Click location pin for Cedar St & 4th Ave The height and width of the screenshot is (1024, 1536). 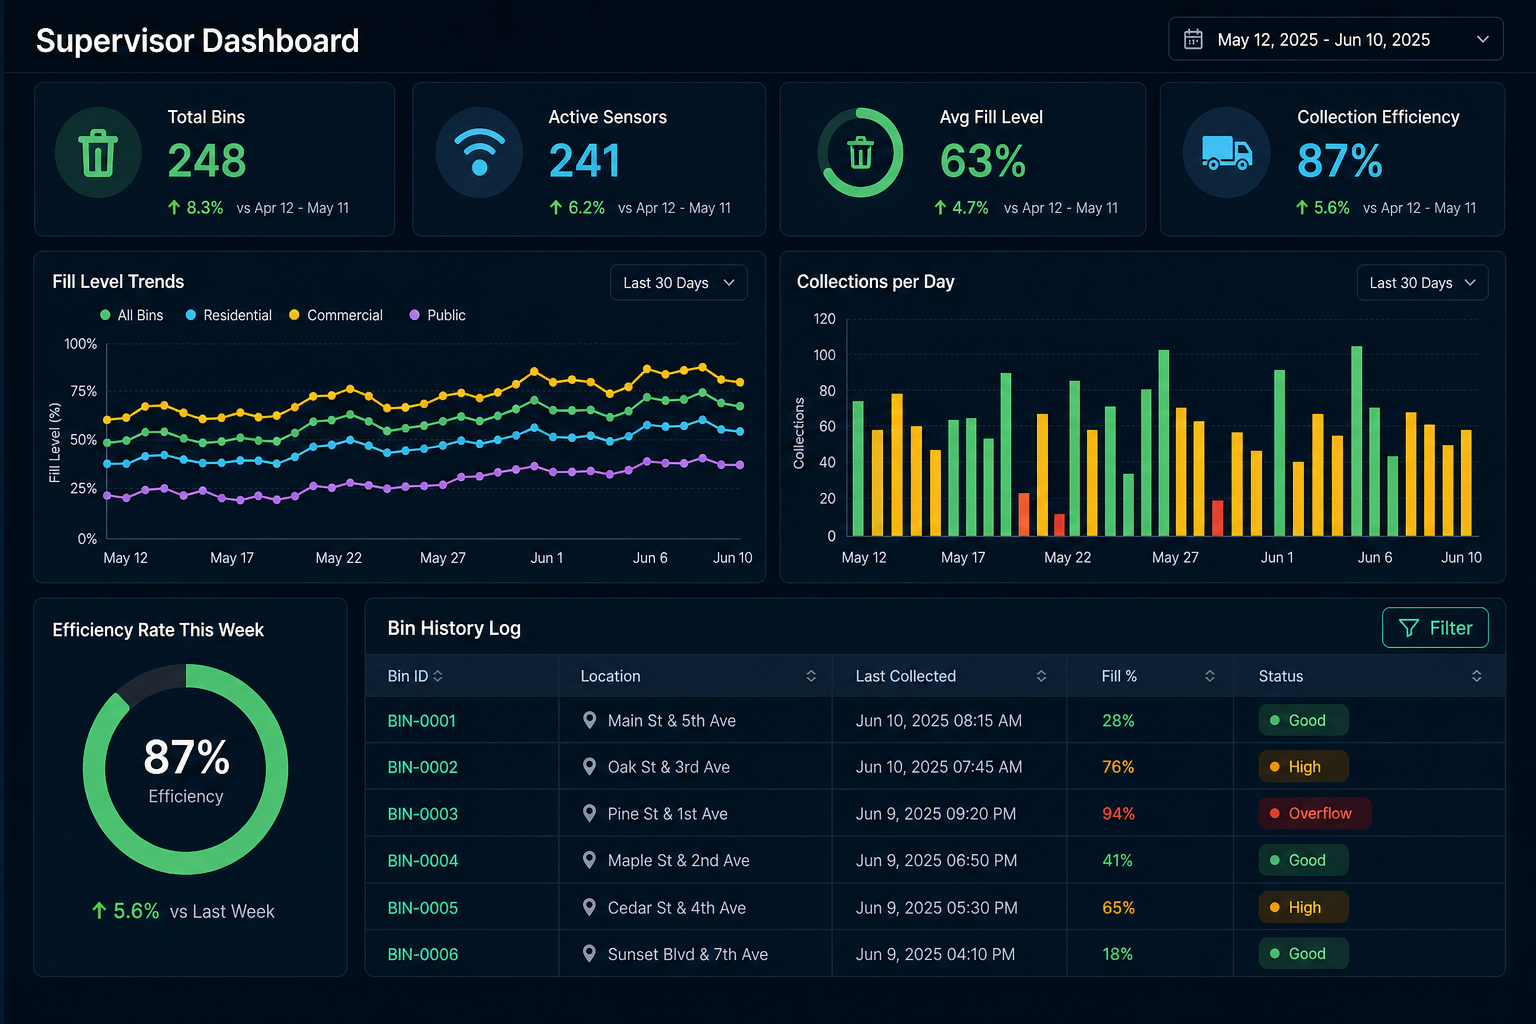point(590,907)
